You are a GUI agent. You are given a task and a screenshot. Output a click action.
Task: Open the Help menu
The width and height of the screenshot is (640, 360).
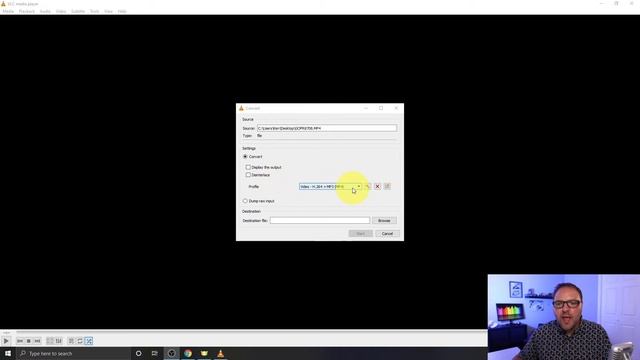122,11
